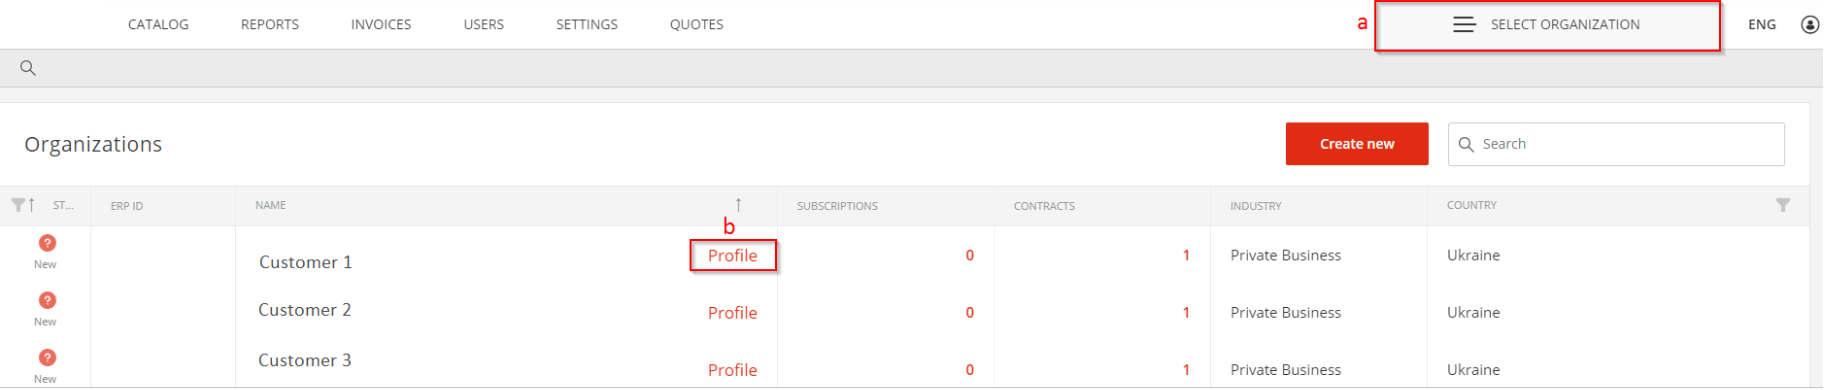Viewport: 1825px width, 390px height.
Task: Click the Create new button
Action: pyautogui.click(x=1357, y=144)
